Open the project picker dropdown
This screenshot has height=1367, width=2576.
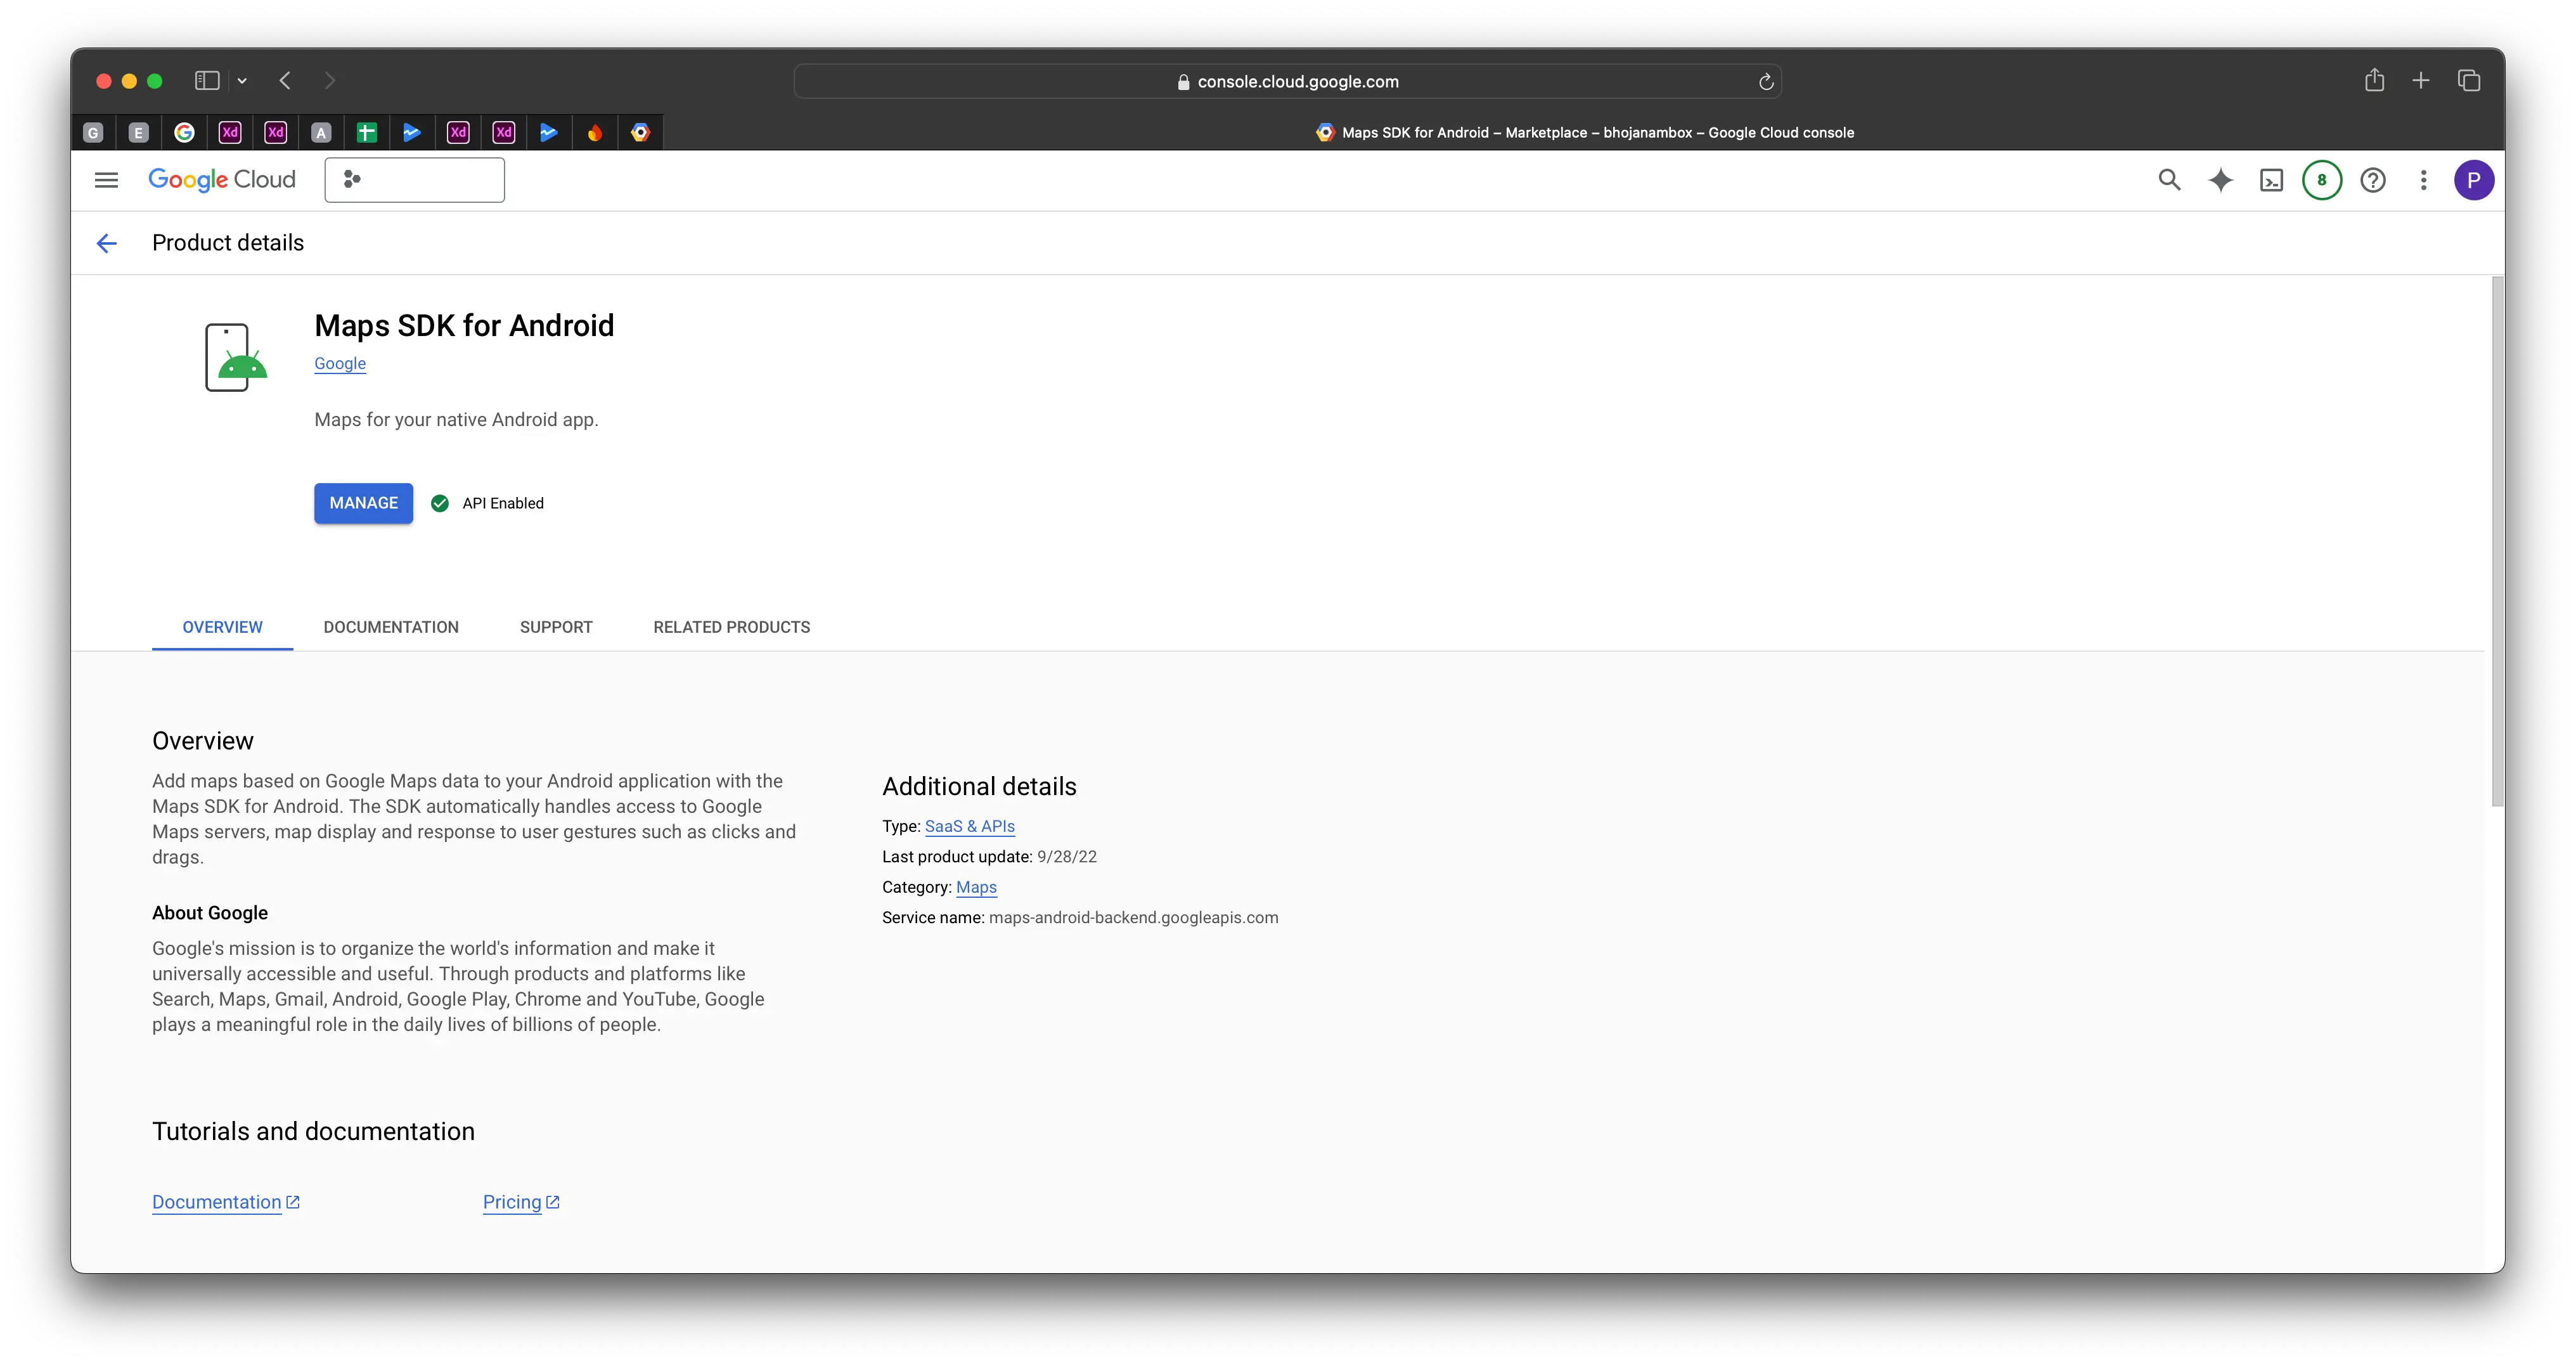click(414, 180)
